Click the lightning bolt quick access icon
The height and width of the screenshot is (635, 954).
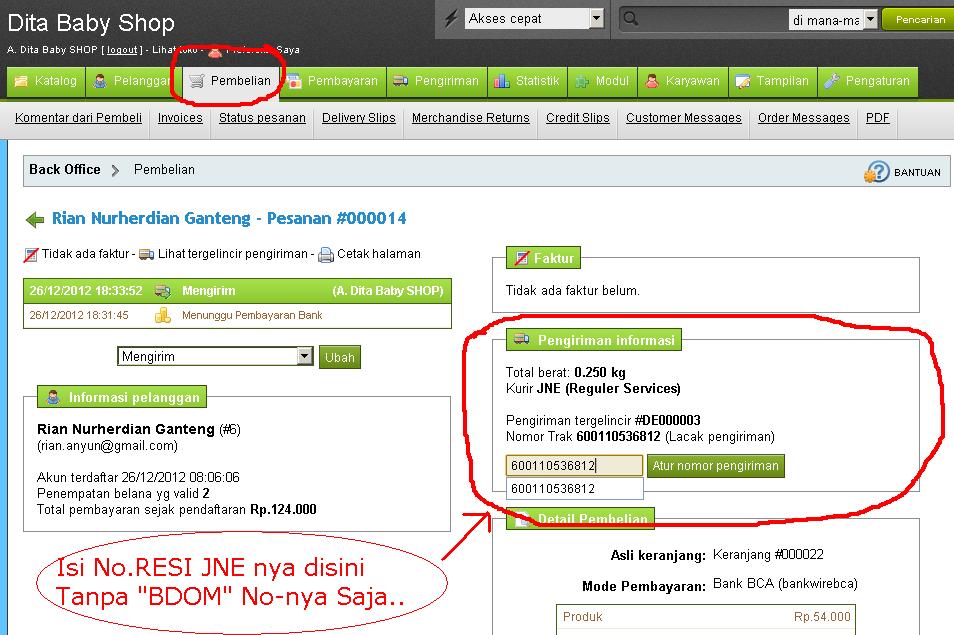451,19
